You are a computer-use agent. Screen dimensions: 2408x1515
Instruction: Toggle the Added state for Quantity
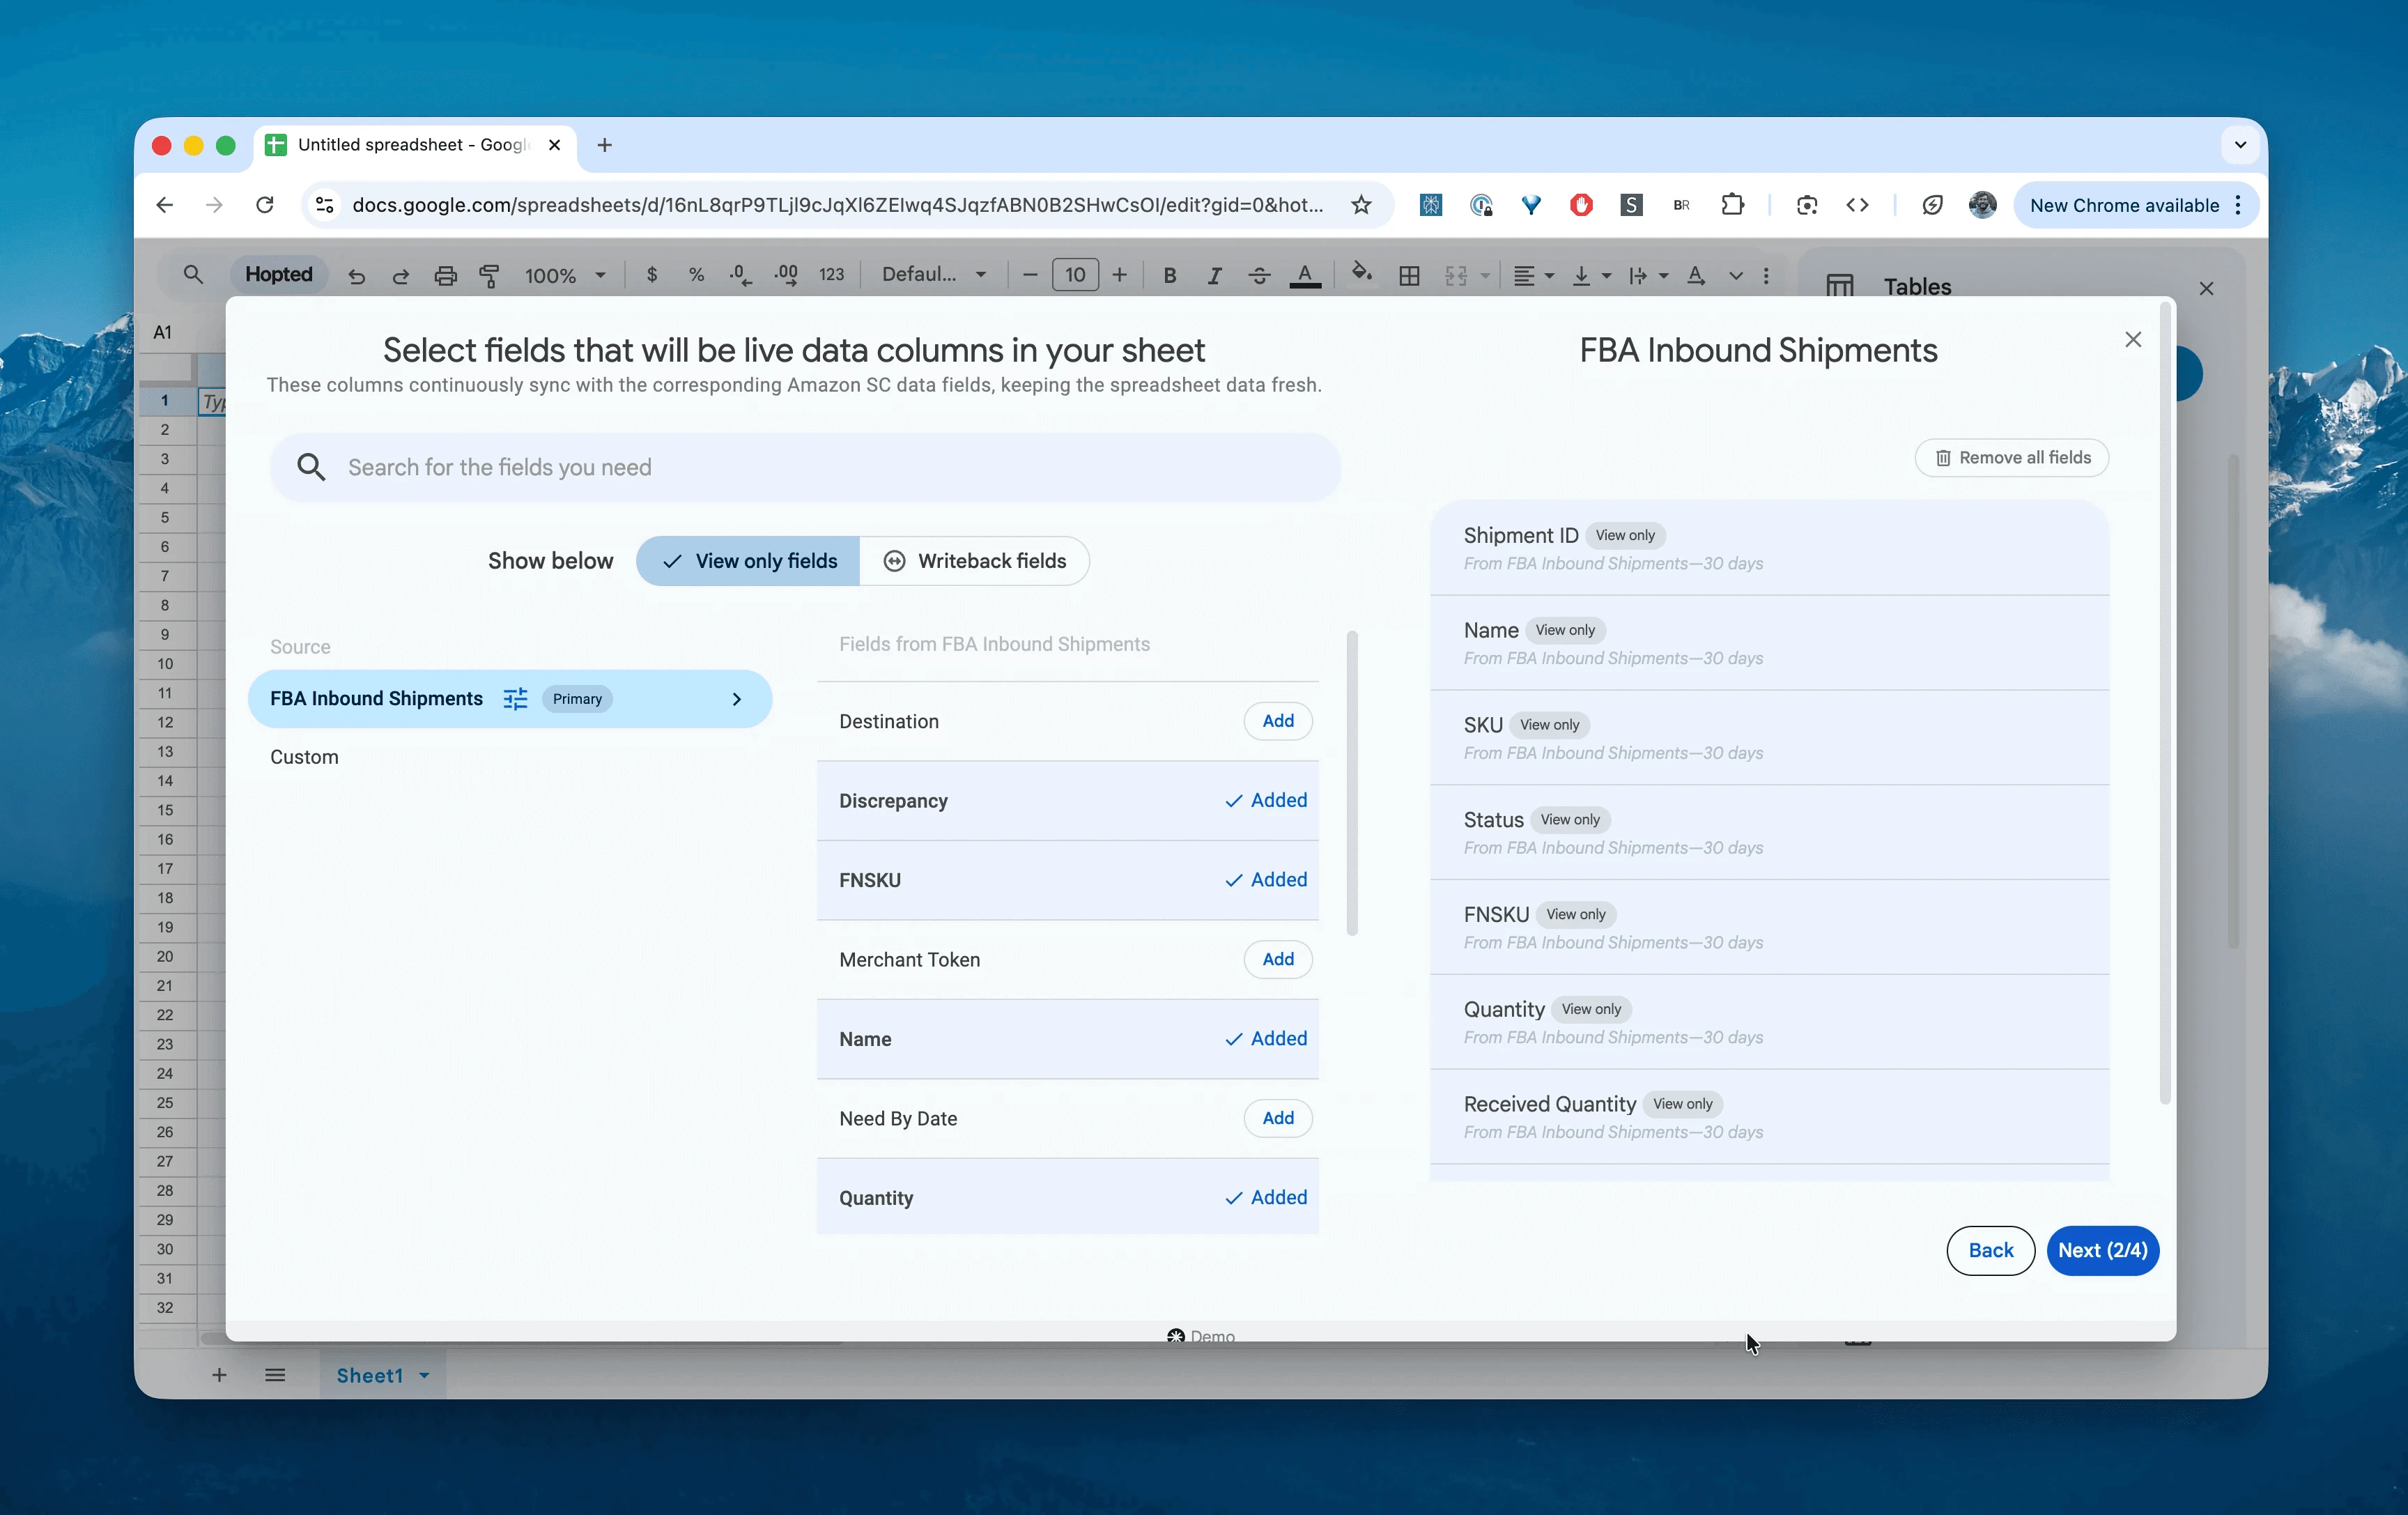(1266, 1198)
